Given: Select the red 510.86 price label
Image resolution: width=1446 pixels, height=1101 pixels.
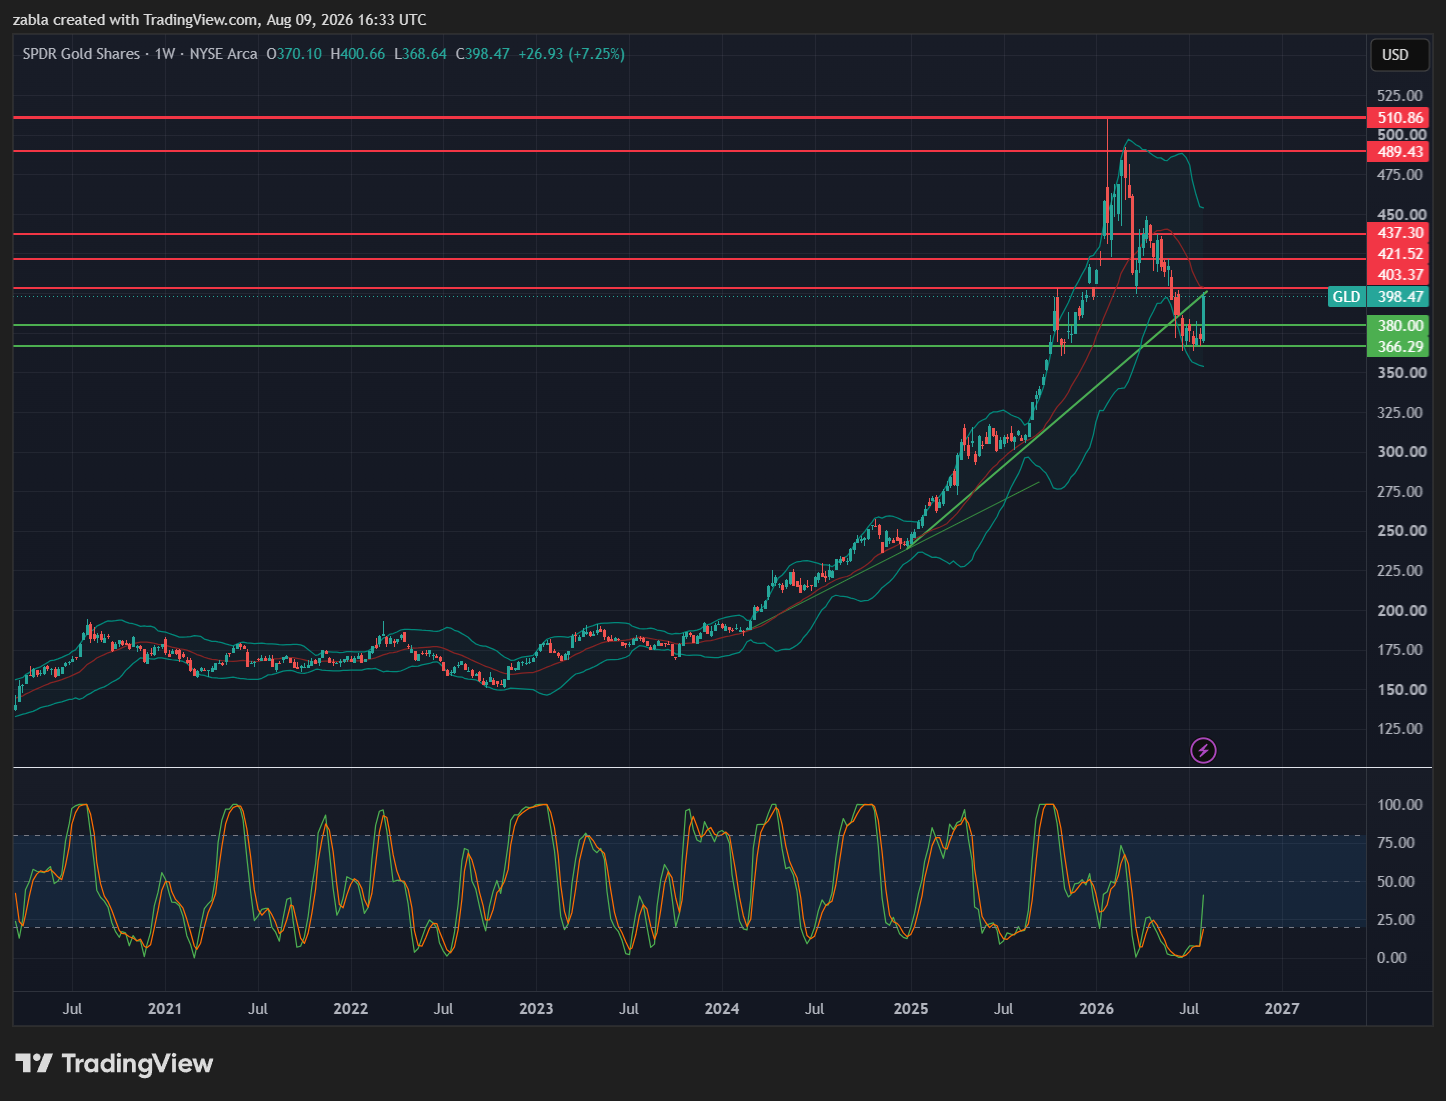Looking at the screenshot, I should [1400, 118].
